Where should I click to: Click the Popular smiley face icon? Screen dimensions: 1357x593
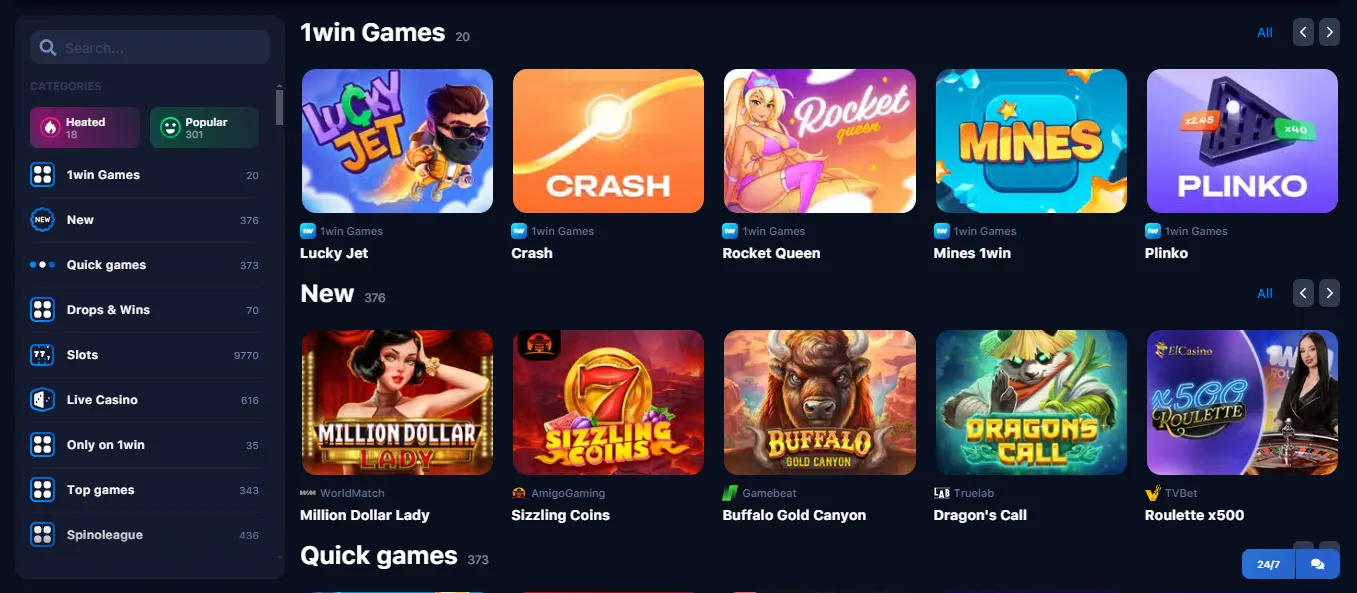pos(170,128)
